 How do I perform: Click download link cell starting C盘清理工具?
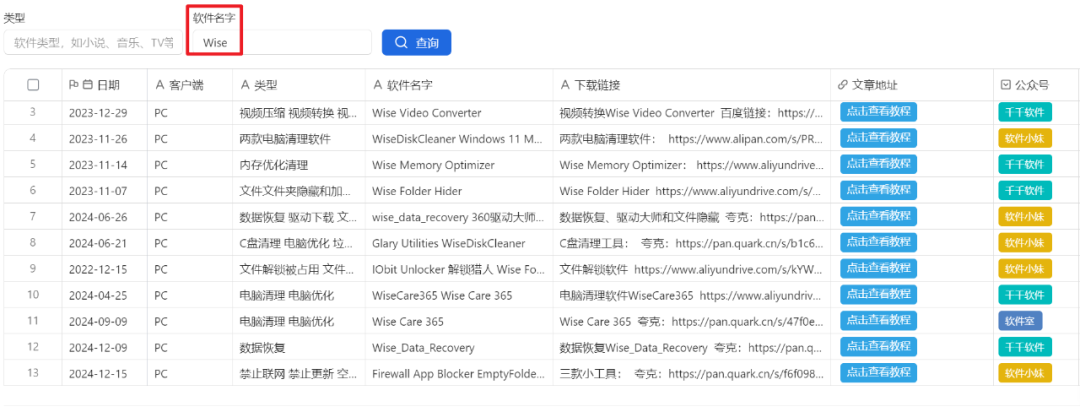(x=692, y=243)
